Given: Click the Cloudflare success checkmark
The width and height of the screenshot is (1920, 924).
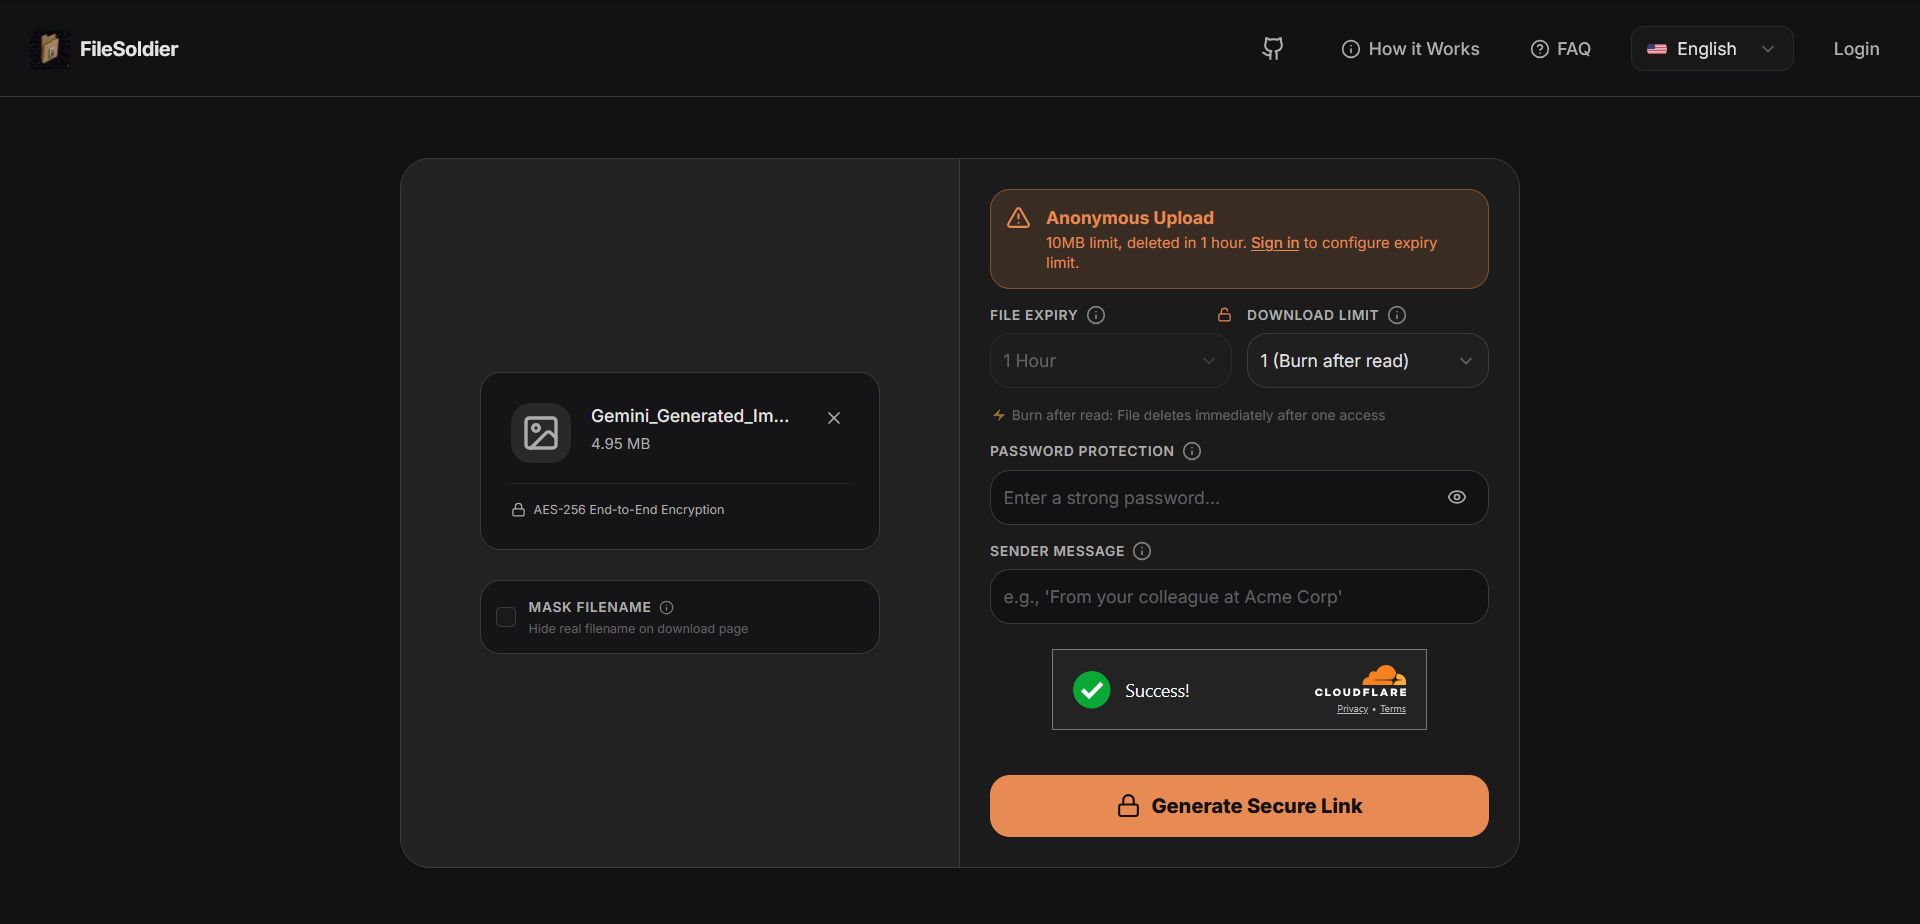Looking at the screenshot, I should [x=1092, y=689].
